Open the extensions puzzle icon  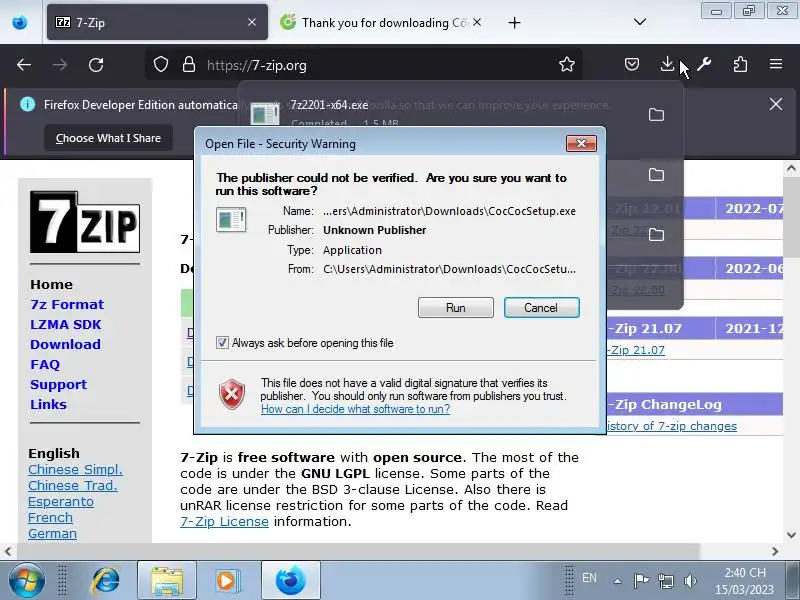(740, 64)
